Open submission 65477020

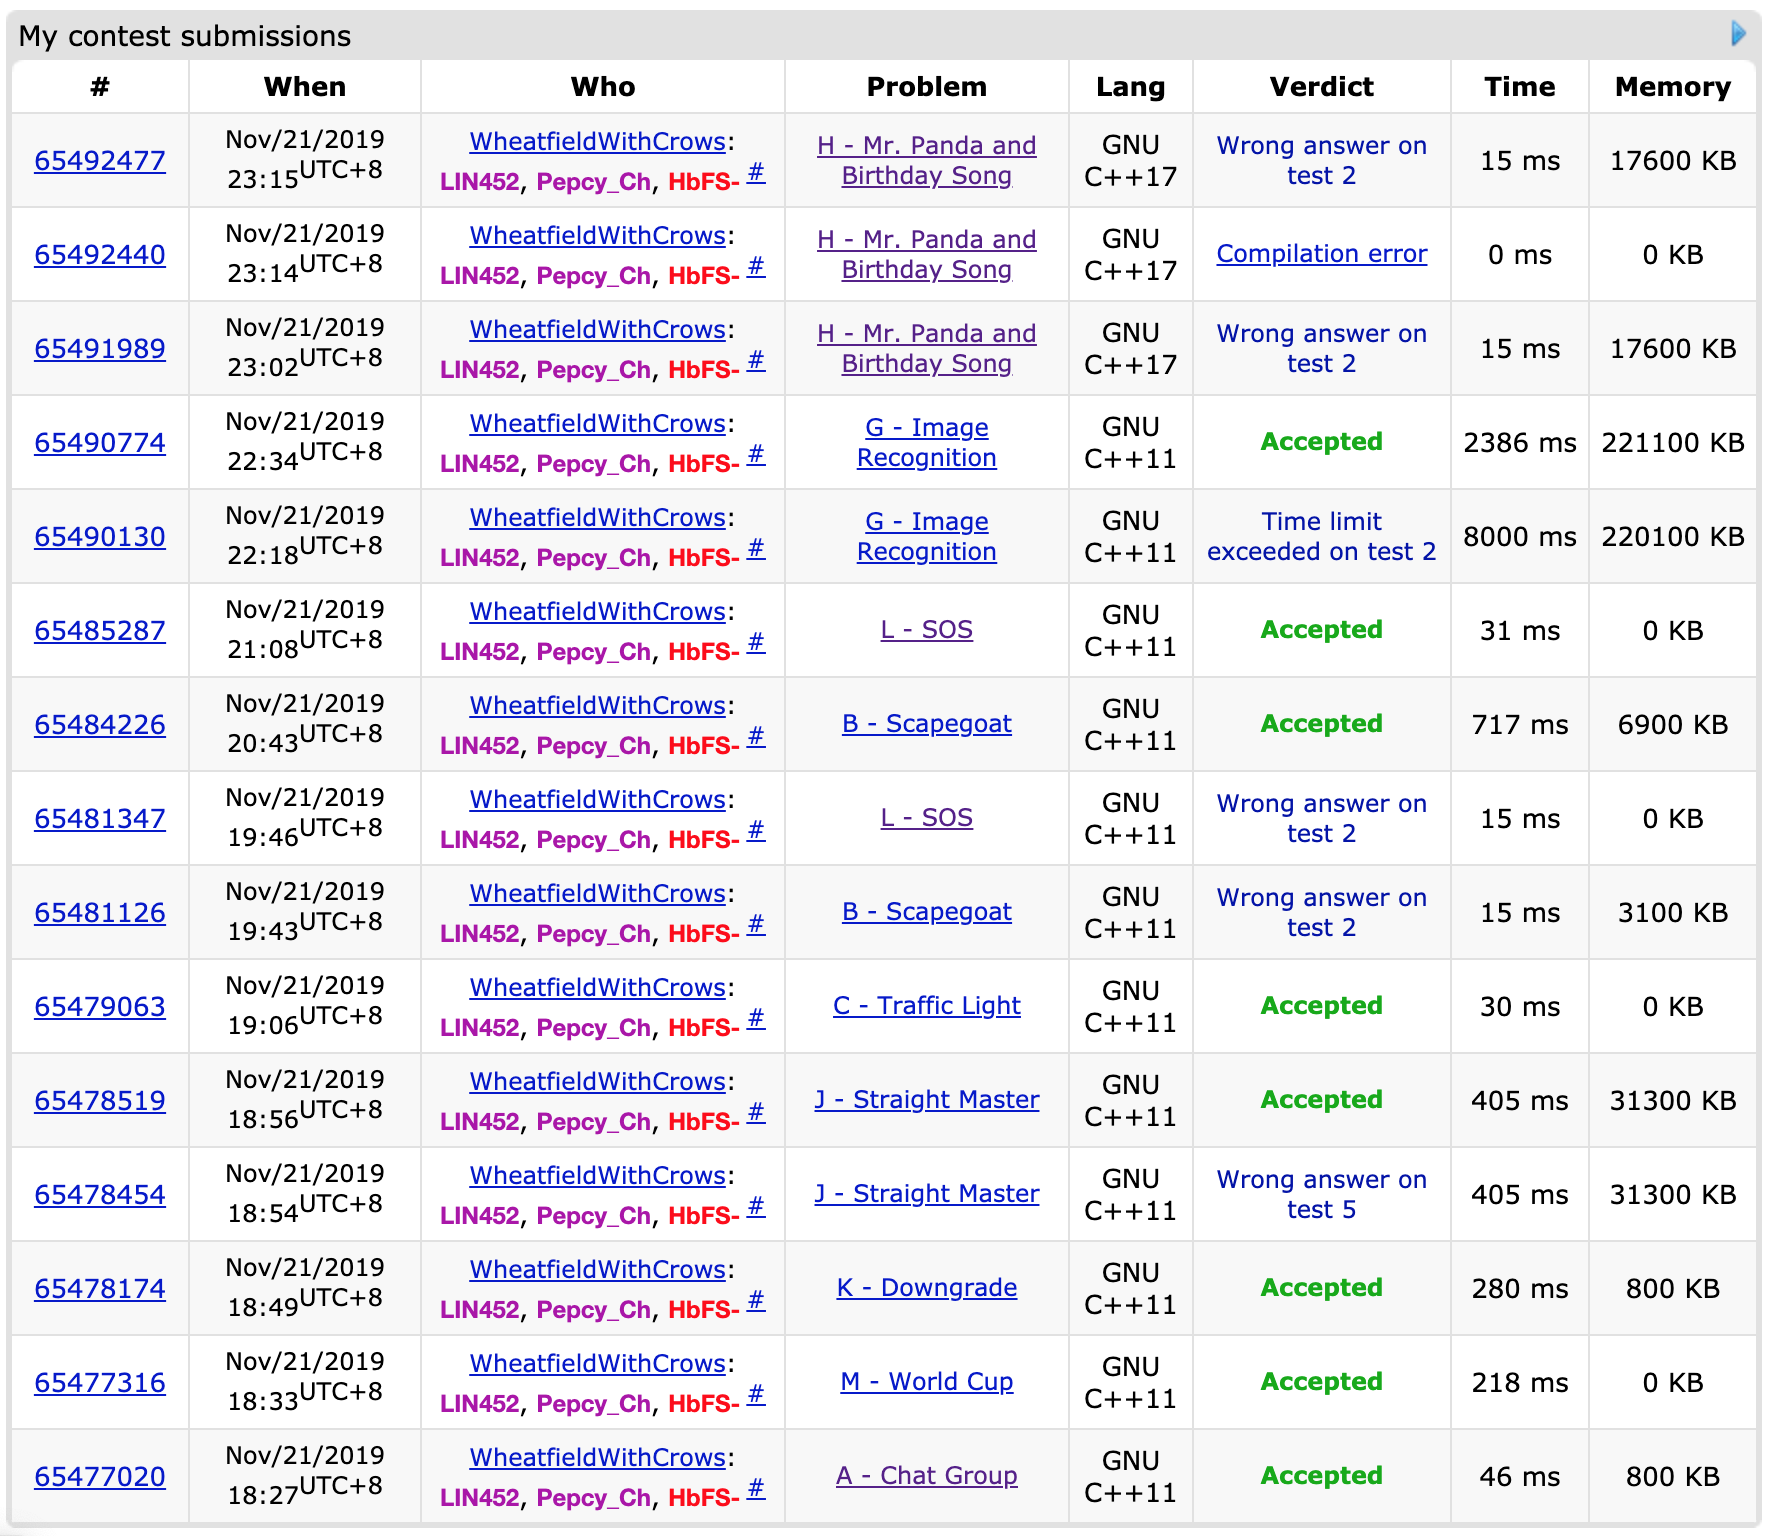100,1477
